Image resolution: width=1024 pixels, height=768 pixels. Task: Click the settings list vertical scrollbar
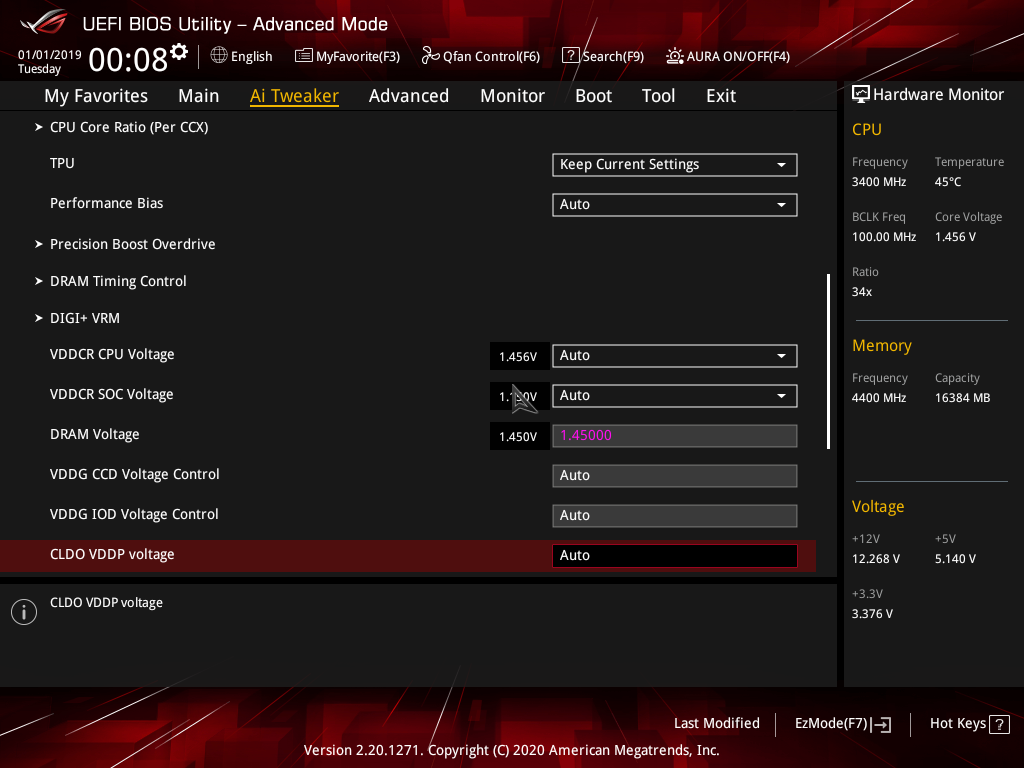[828, 361]
